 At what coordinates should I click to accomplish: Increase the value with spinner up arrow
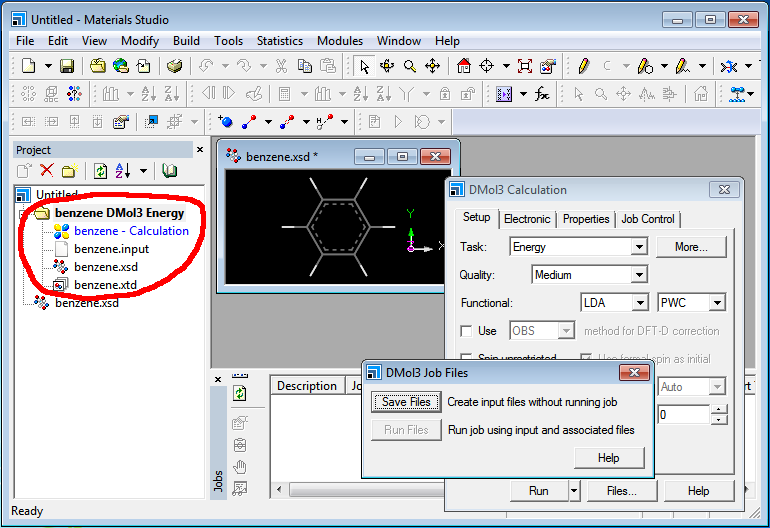[718, 410]
